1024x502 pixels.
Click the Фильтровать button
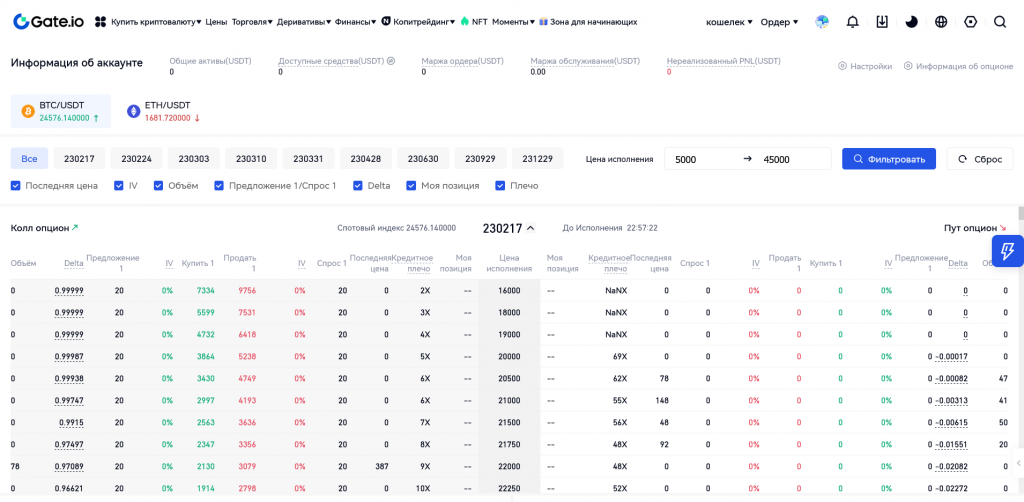point(889,159)
